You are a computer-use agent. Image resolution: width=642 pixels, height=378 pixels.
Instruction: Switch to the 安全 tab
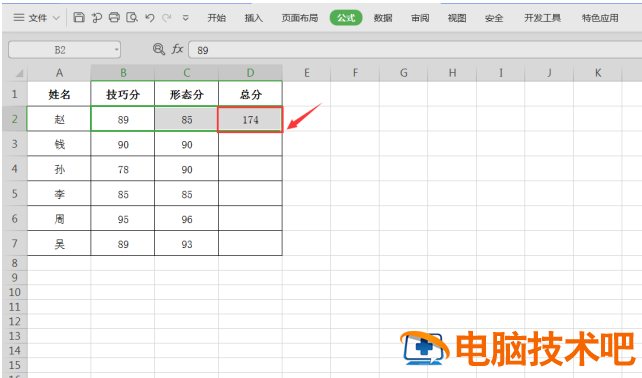tap(494, 18)
